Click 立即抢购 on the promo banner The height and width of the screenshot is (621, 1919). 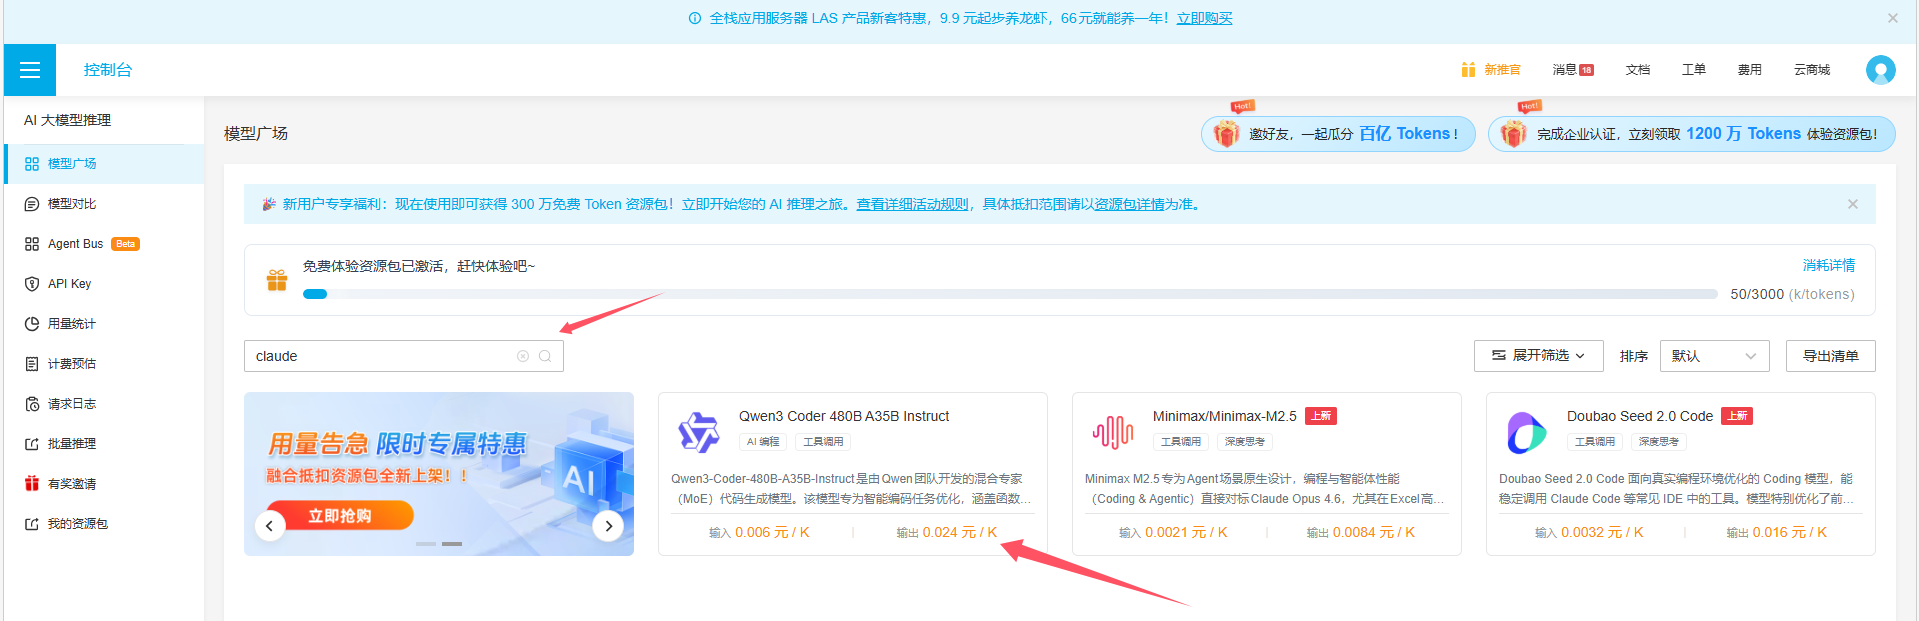340,516
